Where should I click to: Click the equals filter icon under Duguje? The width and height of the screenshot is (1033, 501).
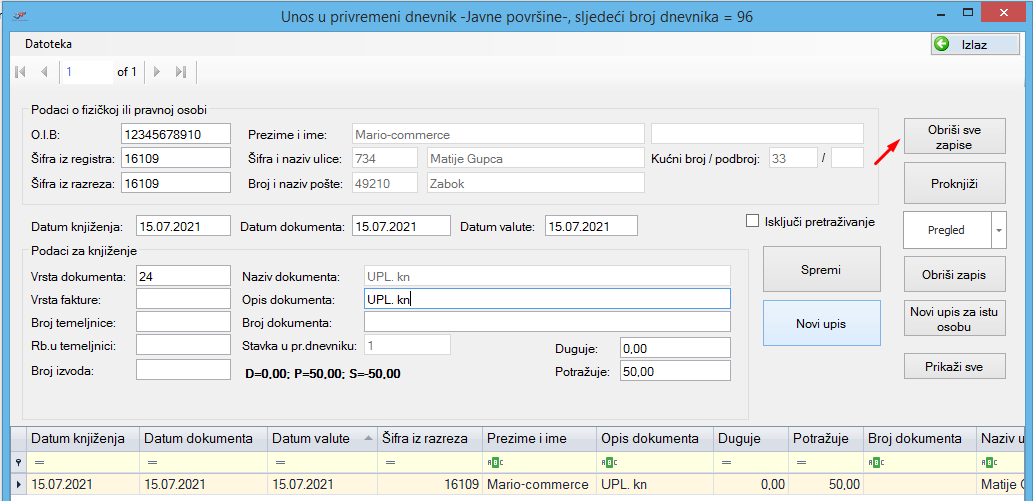coord(723,462)
